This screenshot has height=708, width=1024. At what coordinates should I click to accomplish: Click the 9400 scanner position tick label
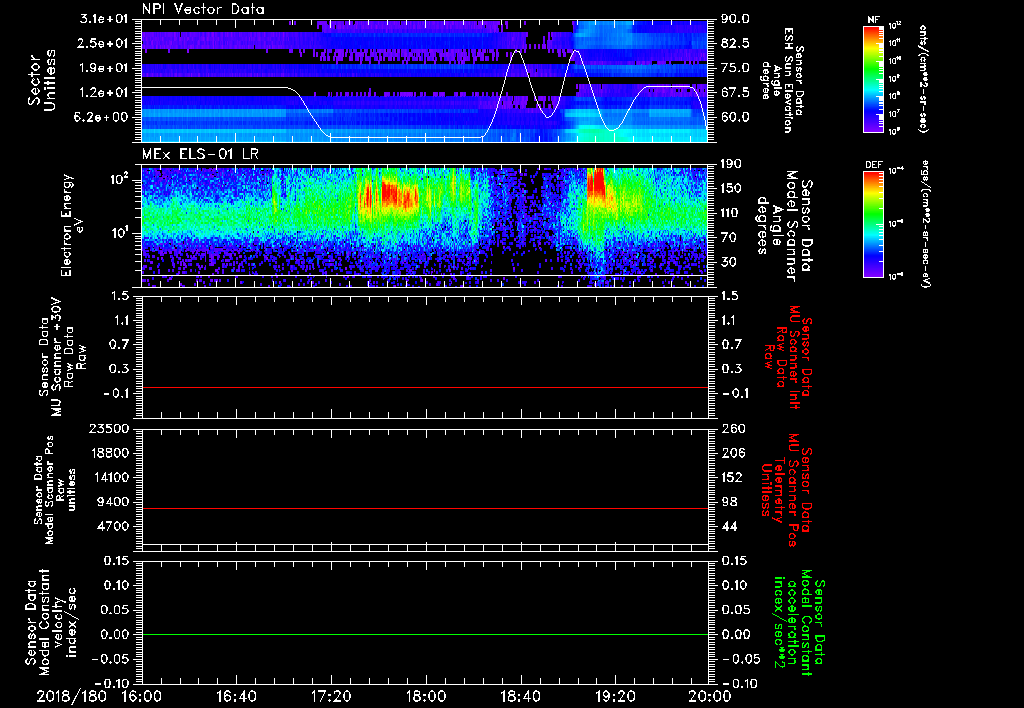112,502
